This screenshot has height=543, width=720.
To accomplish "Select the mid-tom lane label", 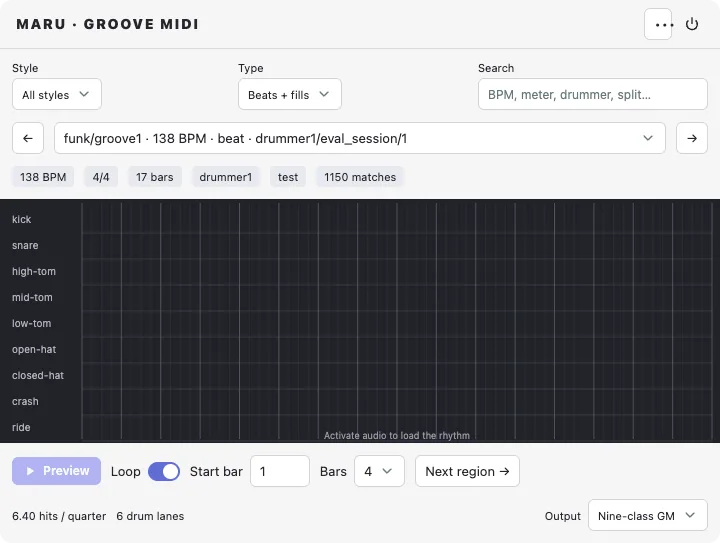I will pos(32,297).
